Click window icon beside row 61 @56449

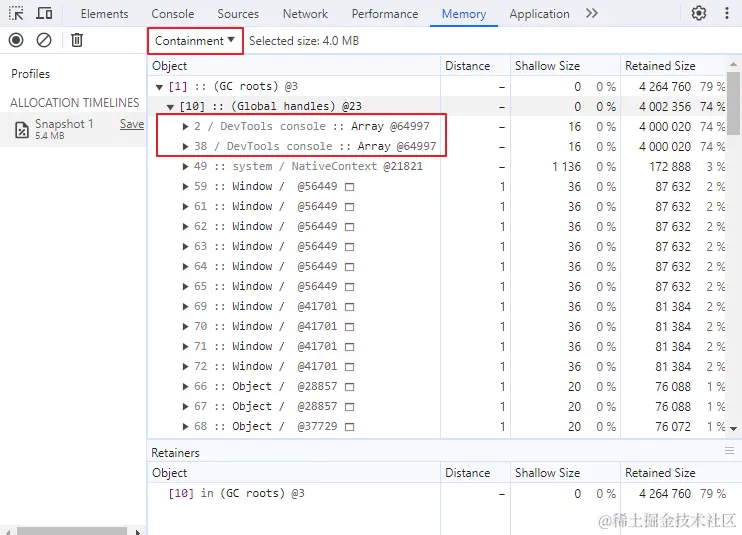[349, 207]
